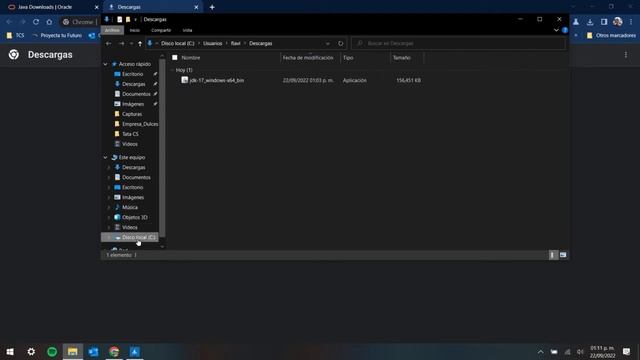Open address bar history dropdown
Image resolution: width=640 pixels, height=360 pixels.
pyautogui.click(x=328, y=43)
